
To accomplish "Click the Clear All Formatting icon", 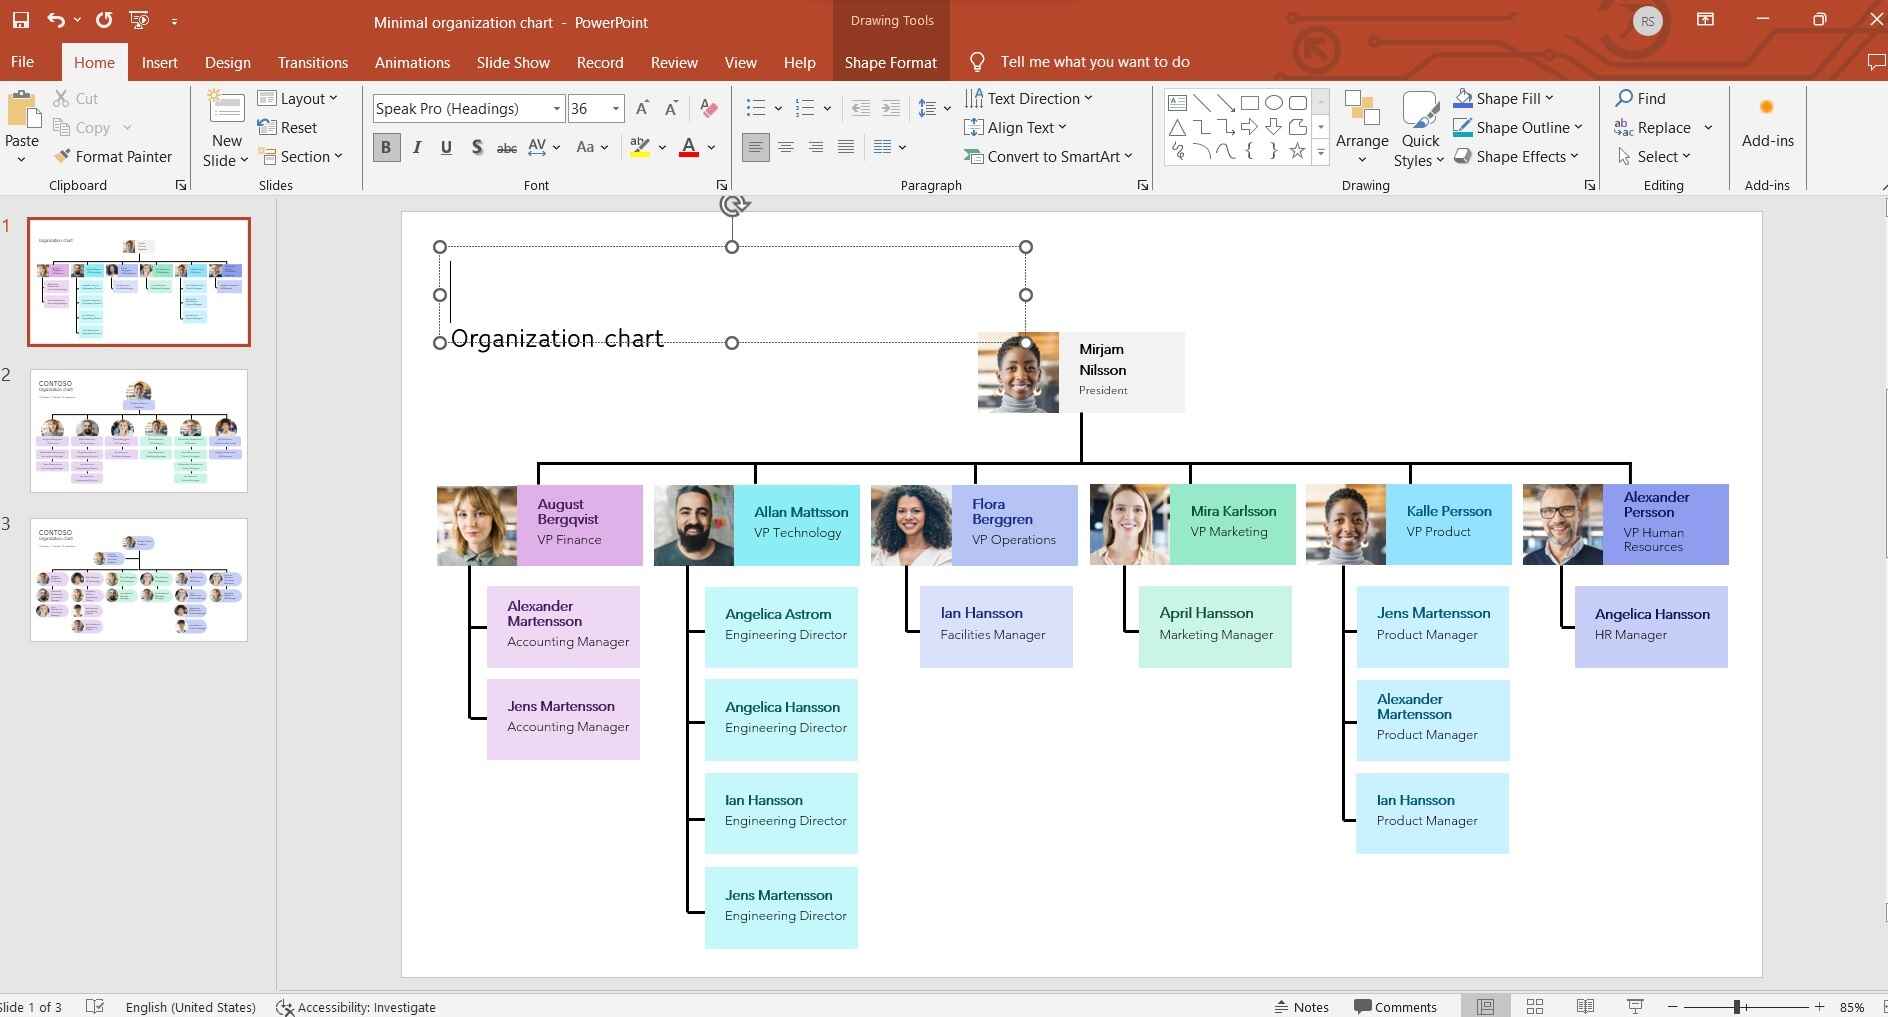I will (x=709, y=108).
